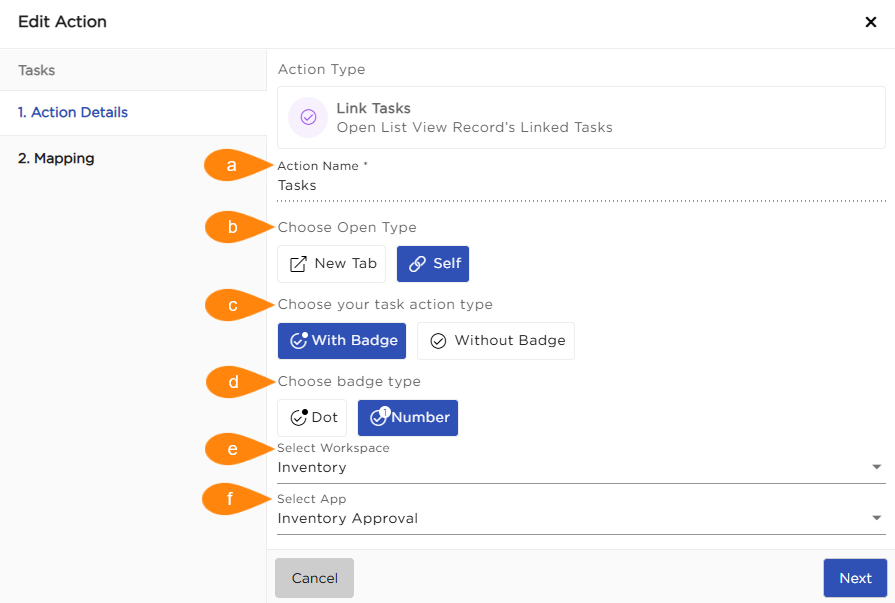Click the Tasks header in sidebar
This screenshot has width=895, height=603.
pos(37,71)
